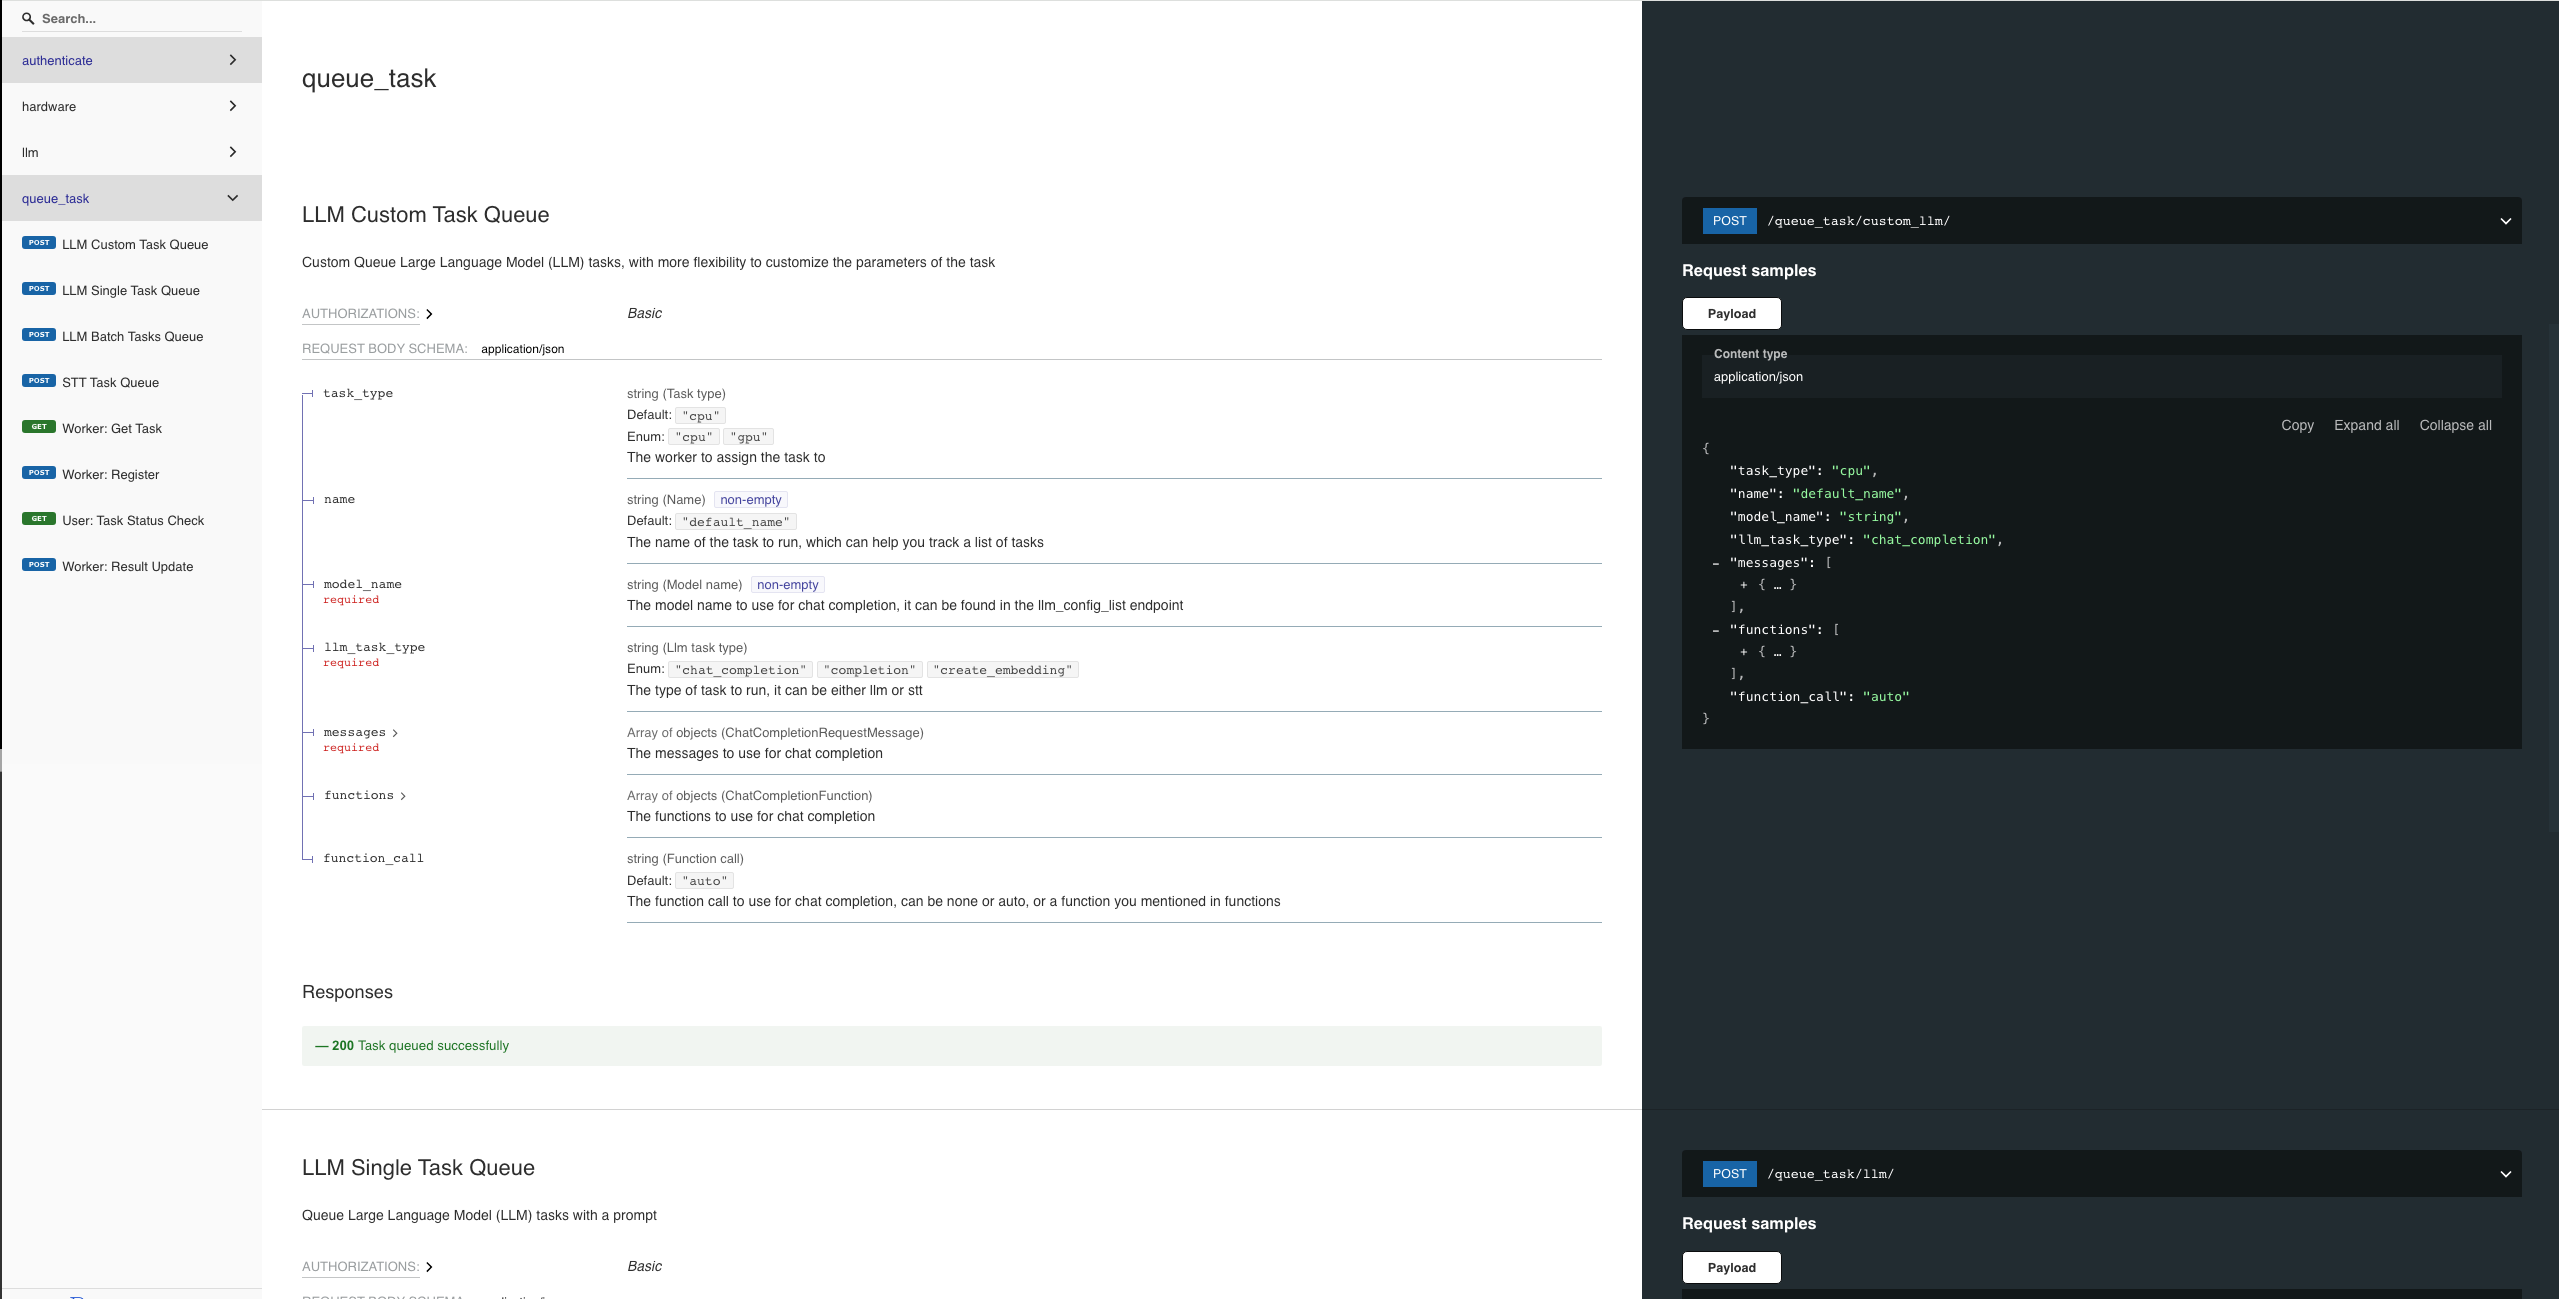Viewport: 2559px width, 1299px height.
Task: Select the Payload tab for custom_llm
Action: coord(1731,314)
